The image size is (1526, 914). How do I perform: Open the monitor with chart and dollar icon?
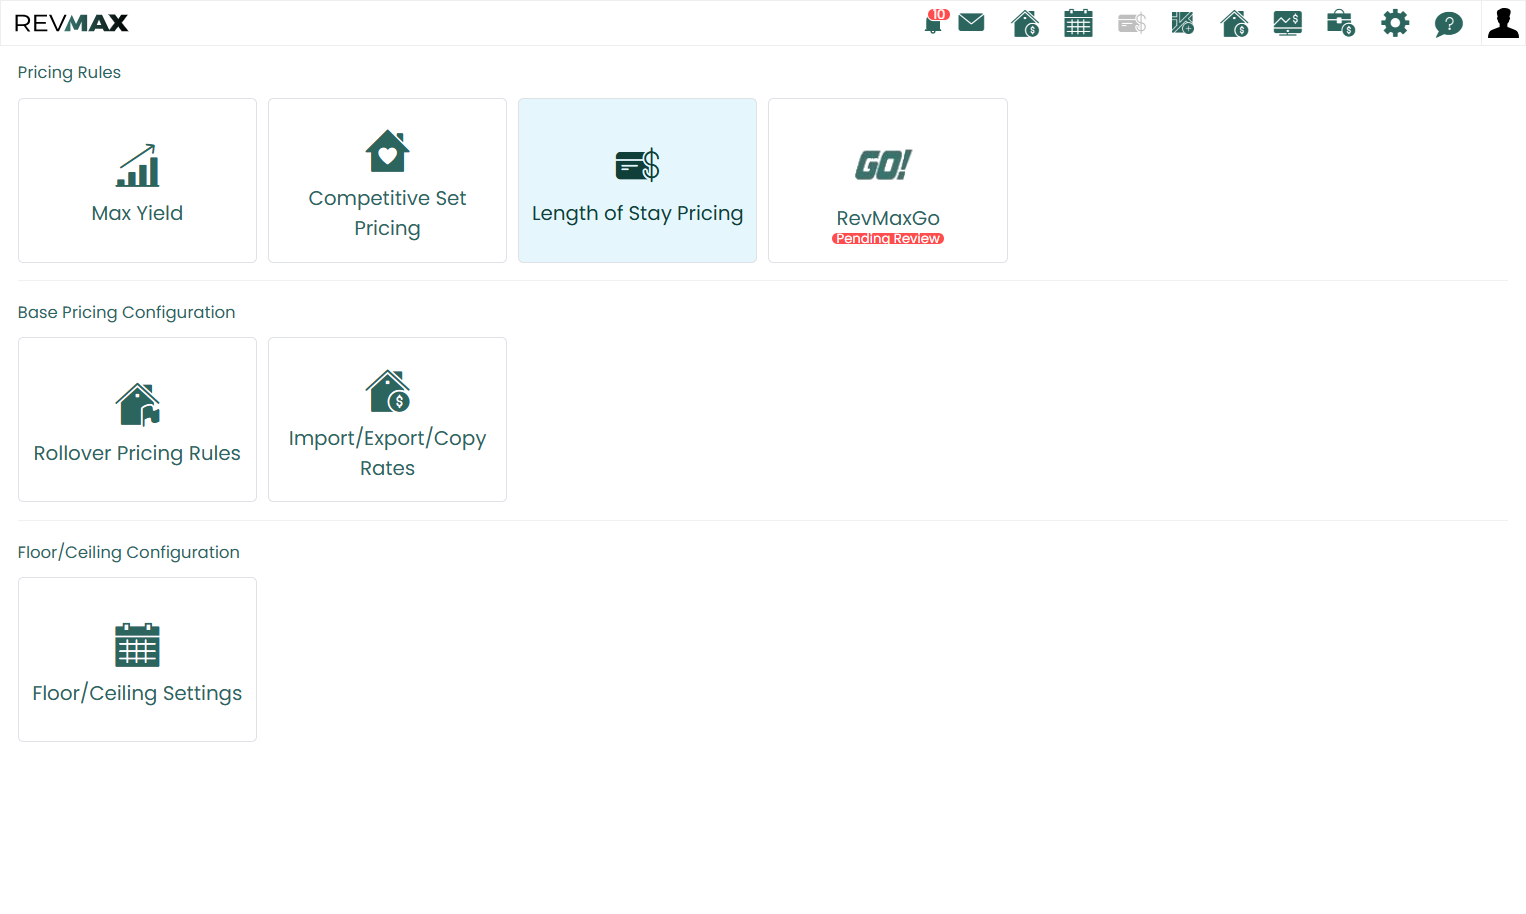click(x=1288, y=23)
